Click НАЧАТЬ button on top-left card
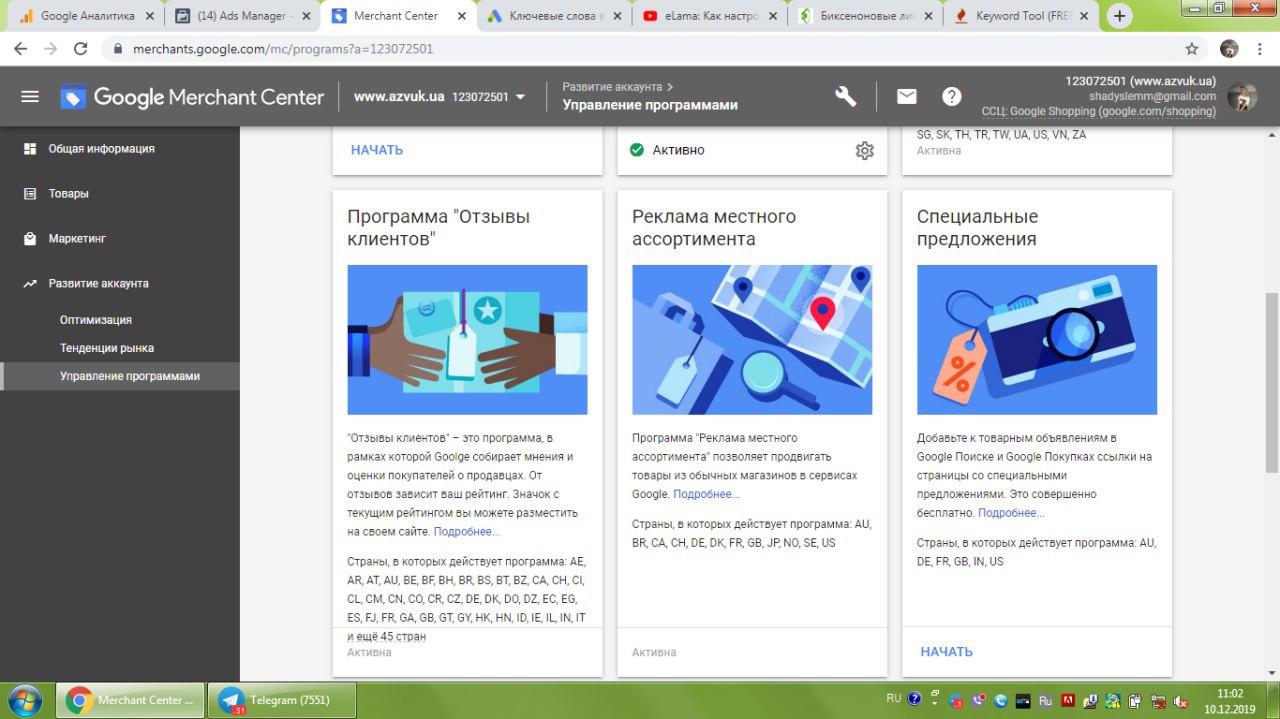This screenshot has height=719, width=1280. (377, 150)
